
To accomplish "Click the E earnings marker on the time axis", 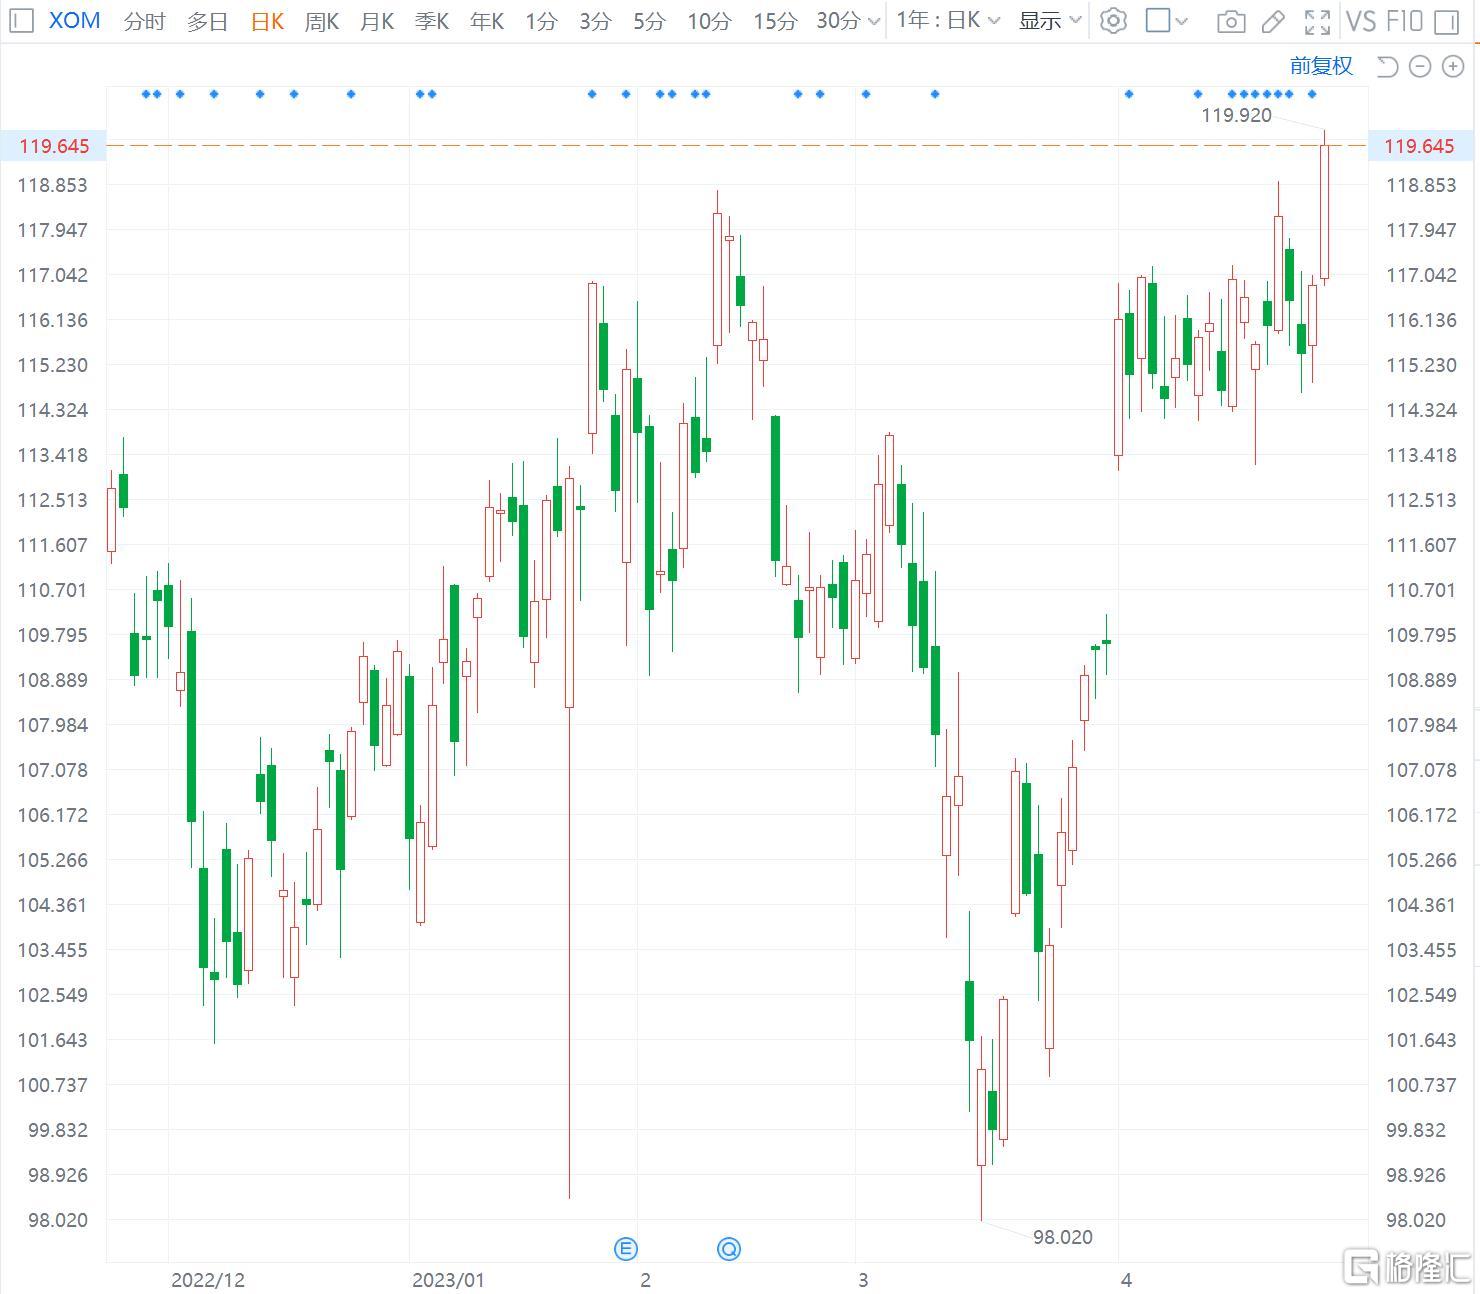I will [x=626, y=1248].
